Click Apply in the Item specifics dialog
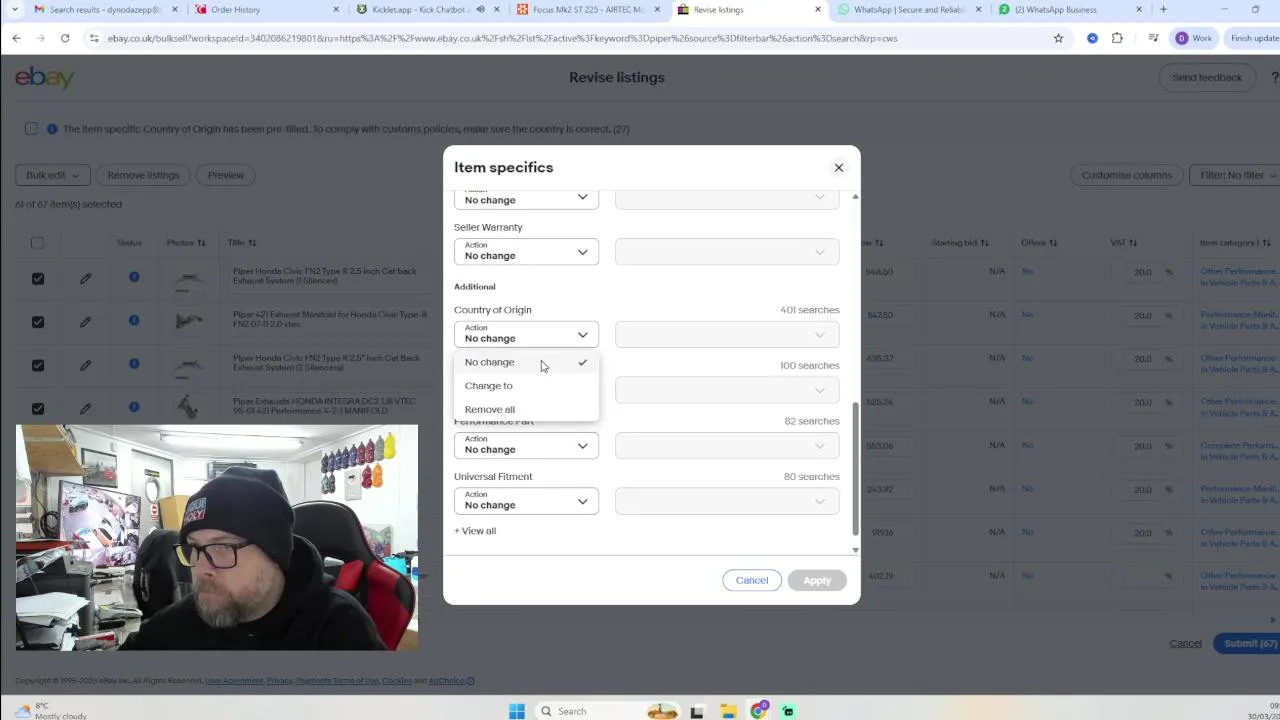 tap(817, 580)
